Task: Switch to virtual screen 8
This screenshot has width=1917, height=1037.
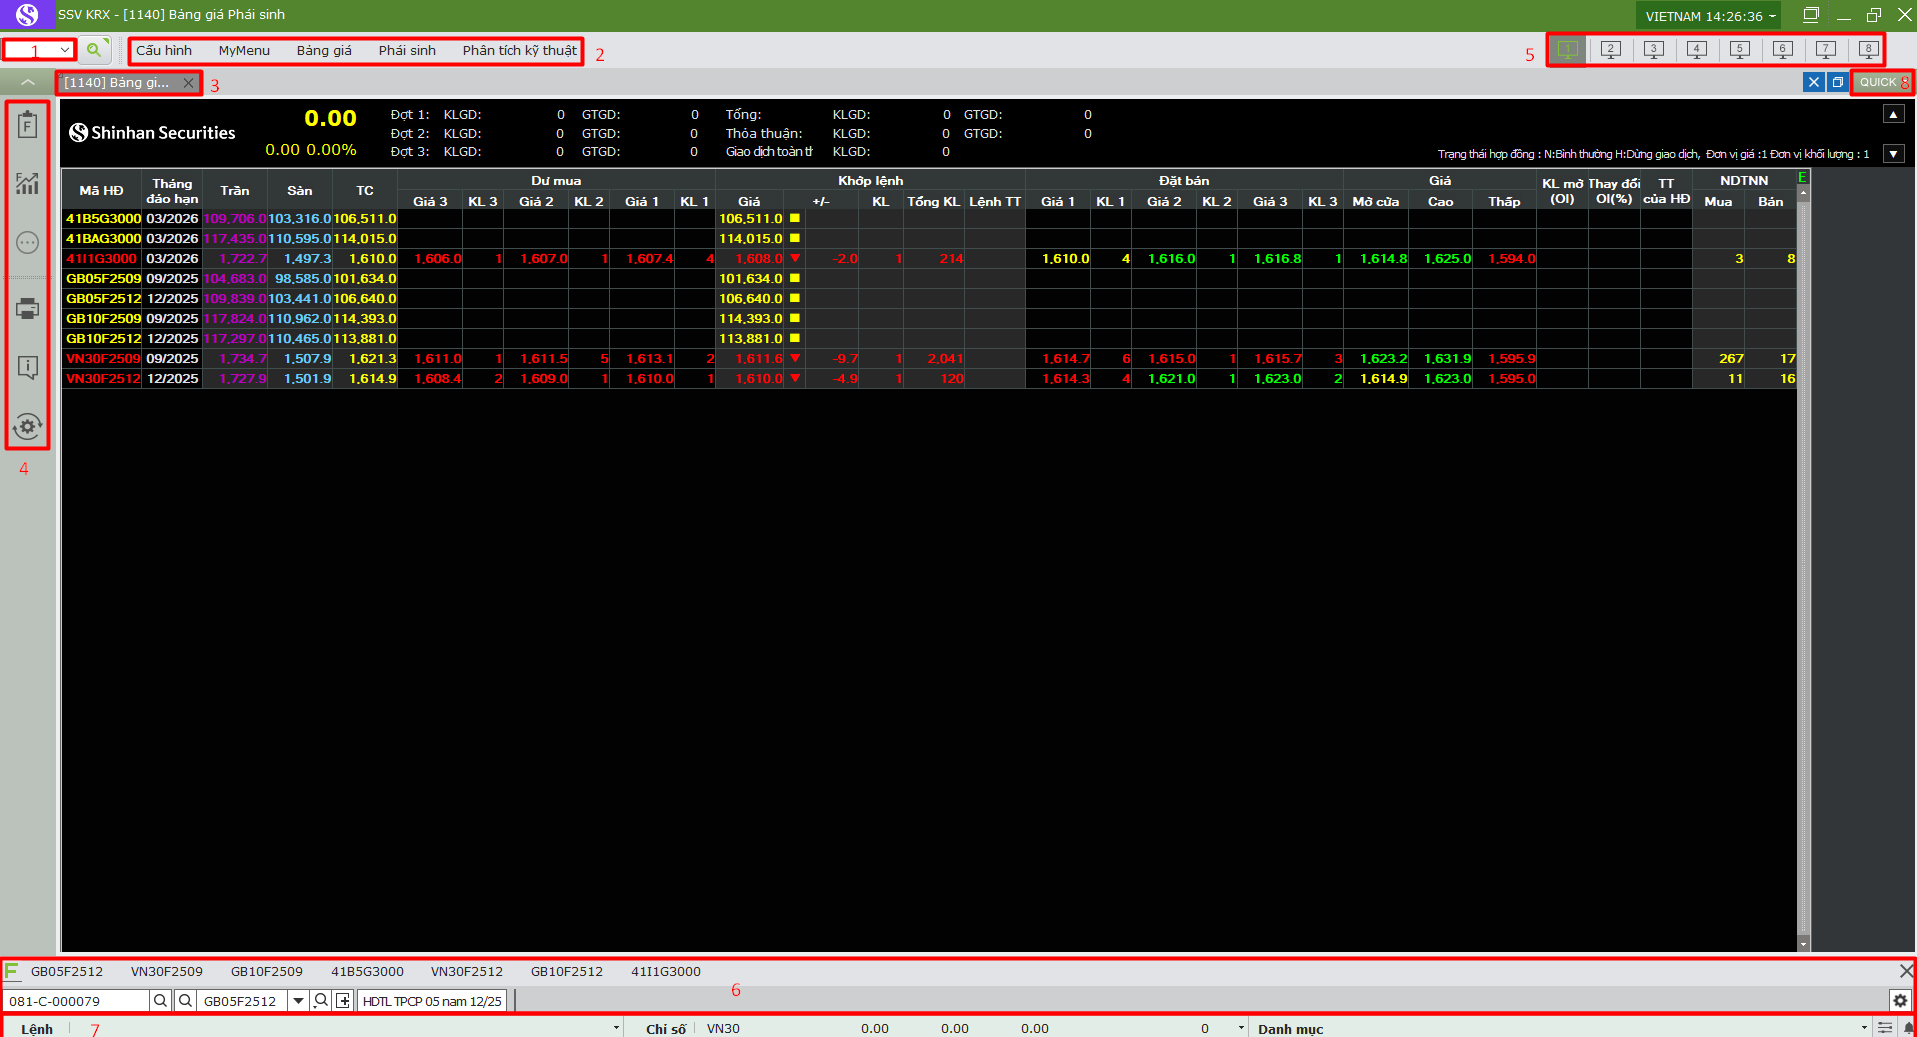Action: pos(1868,49)
